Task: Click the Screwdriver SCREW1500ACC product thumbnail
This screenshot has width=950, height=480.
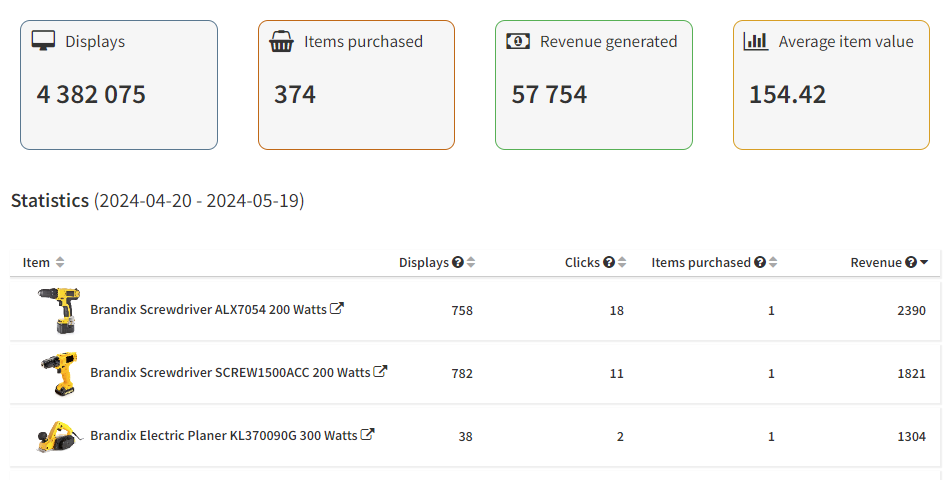Action: [58, 373]
